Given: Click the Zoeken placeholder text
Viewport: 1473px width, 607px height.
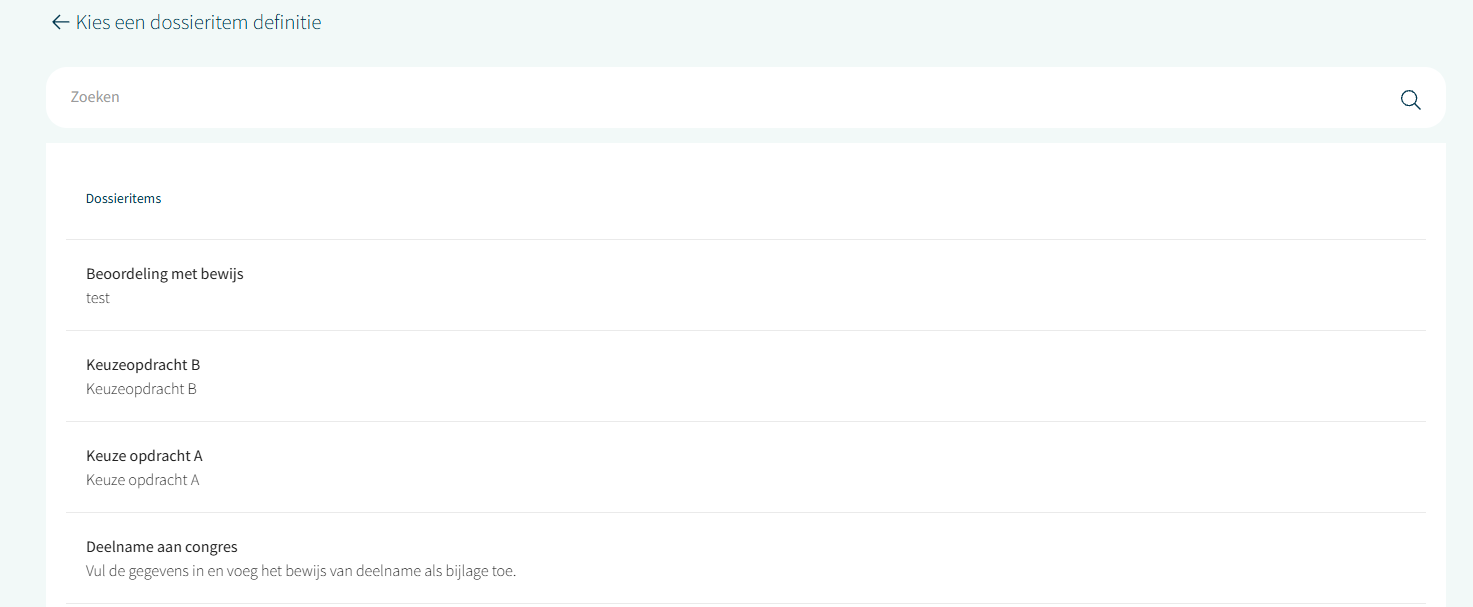Looking at the screenshot, I should tap(95, 97).
